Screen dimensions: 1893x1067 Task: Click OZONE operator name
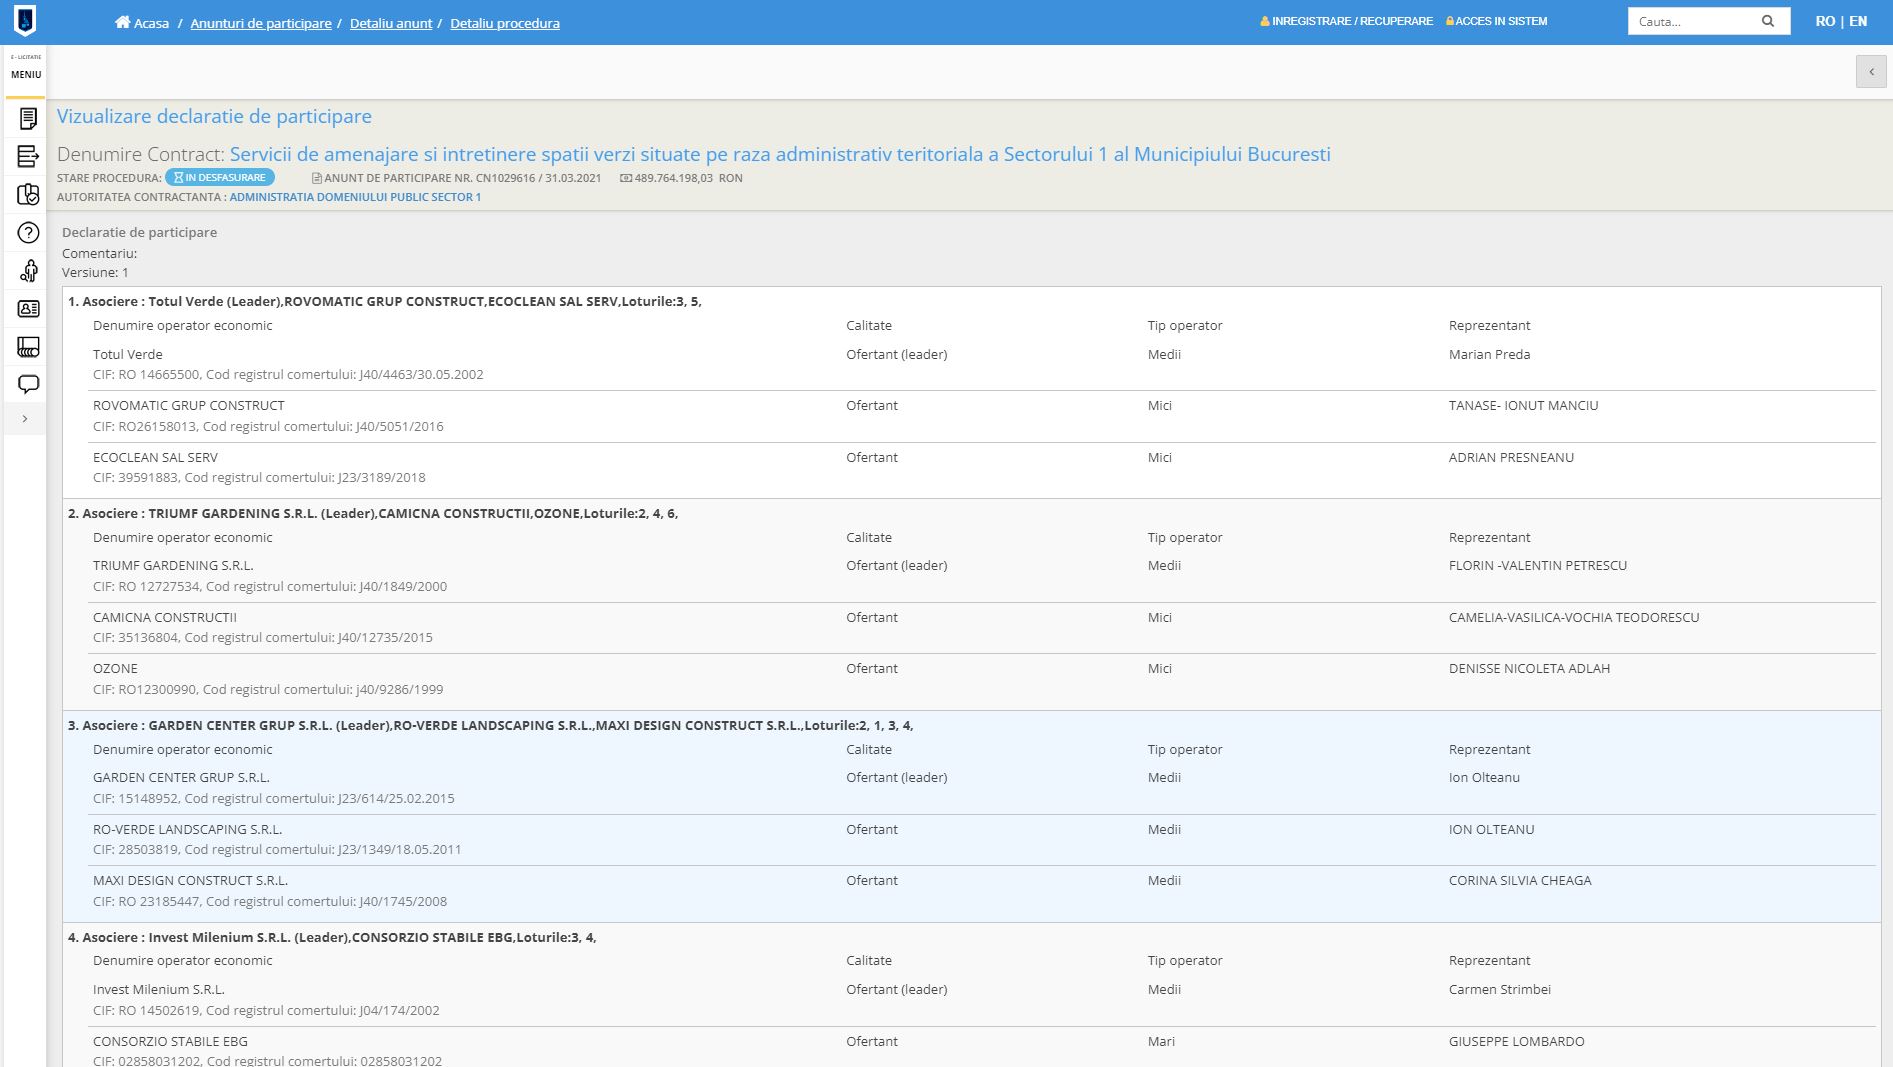(x=115, y=668)
